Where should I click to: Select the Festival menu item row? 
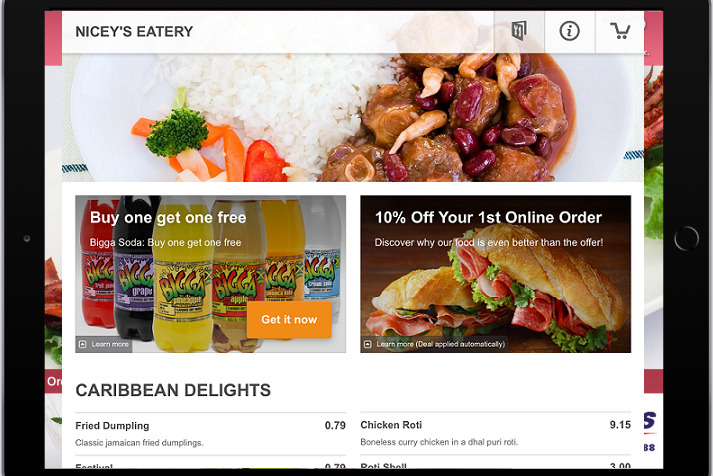pos(211,462)
